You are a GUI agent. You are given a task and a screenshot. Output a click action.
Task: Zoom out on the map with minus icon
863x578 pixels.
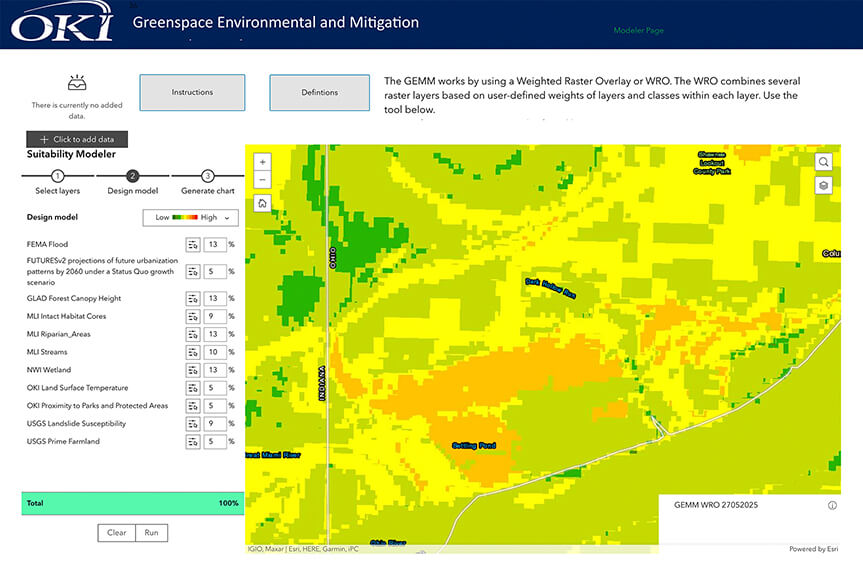pos(261,180)
